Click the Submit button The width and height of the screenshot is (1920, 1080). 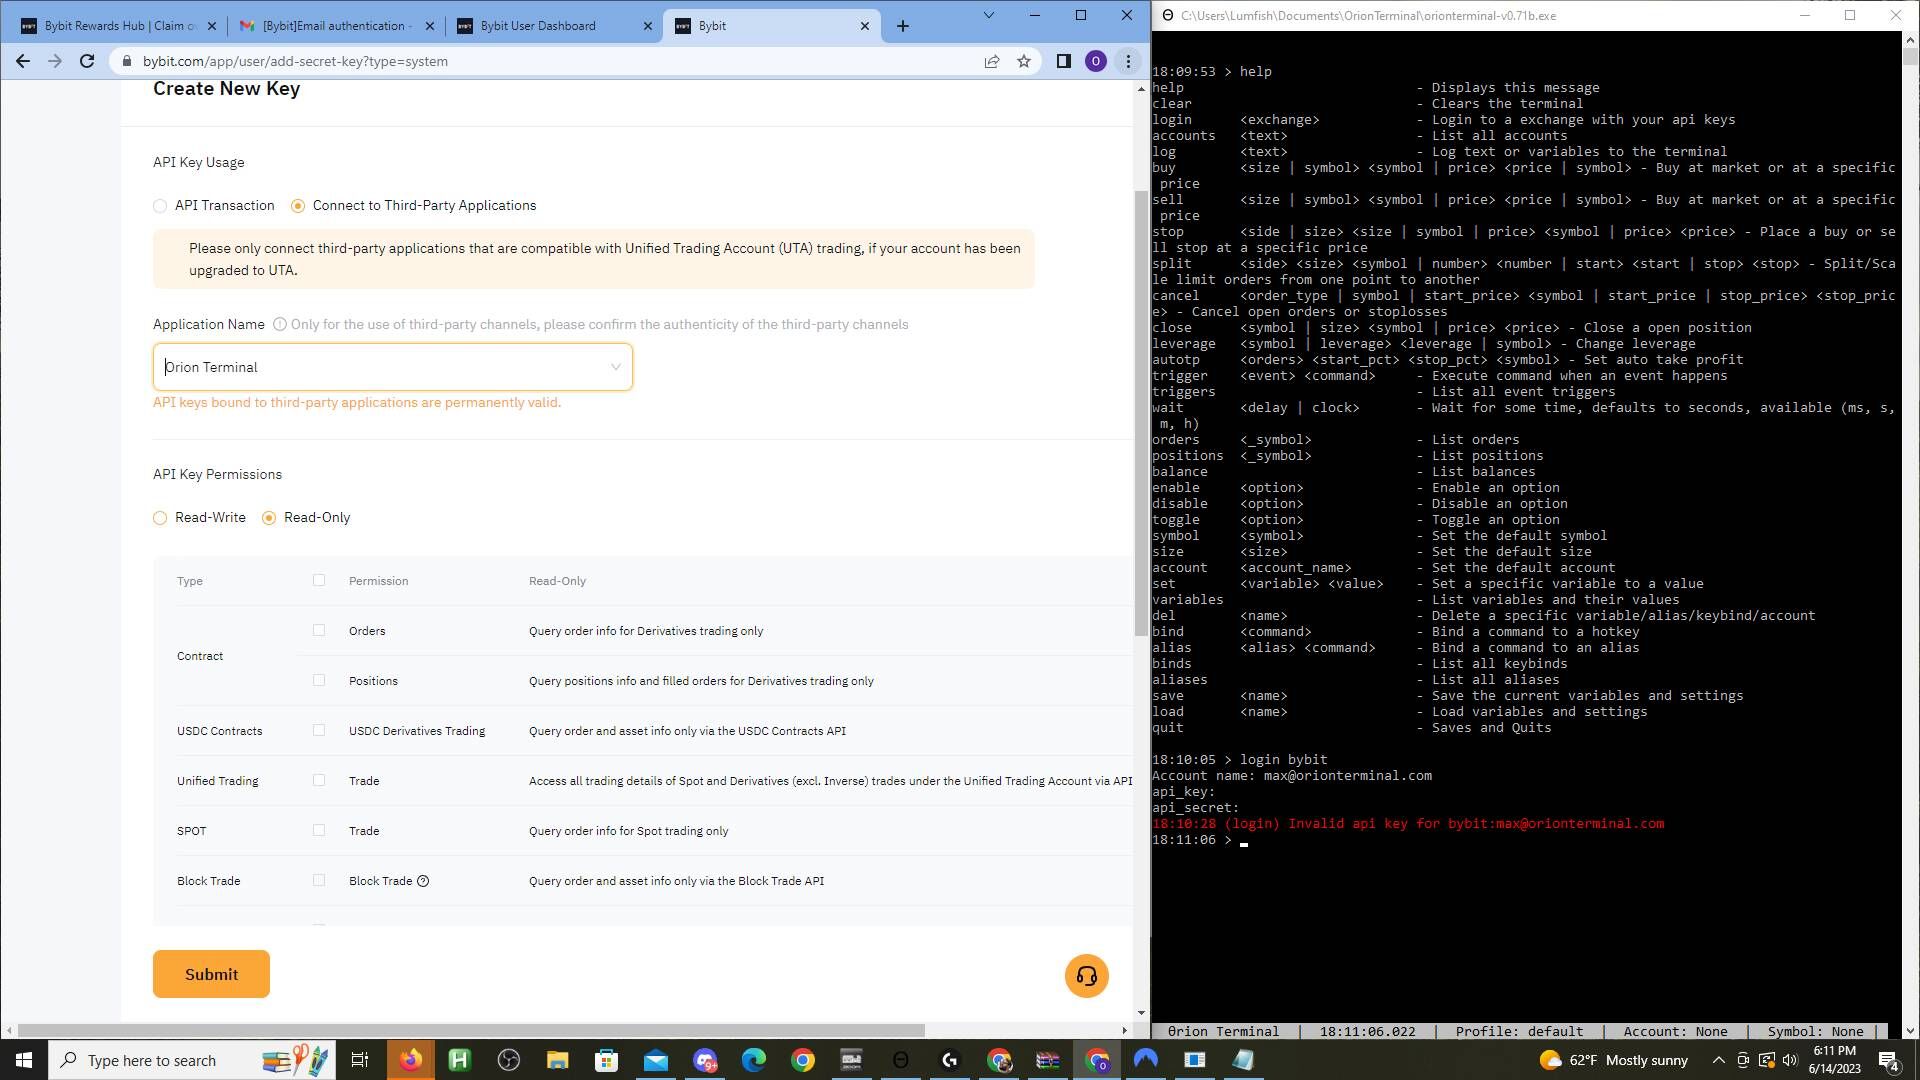point(211,973)
